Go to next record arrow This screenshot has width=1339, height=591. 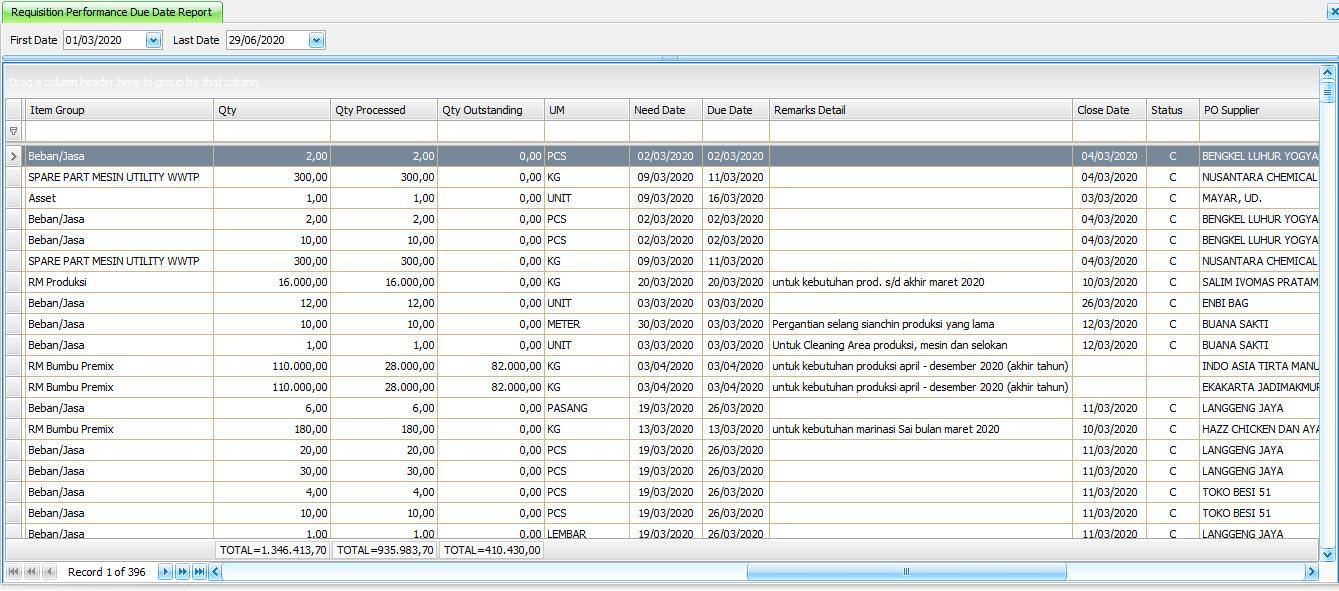coord(165,572)
